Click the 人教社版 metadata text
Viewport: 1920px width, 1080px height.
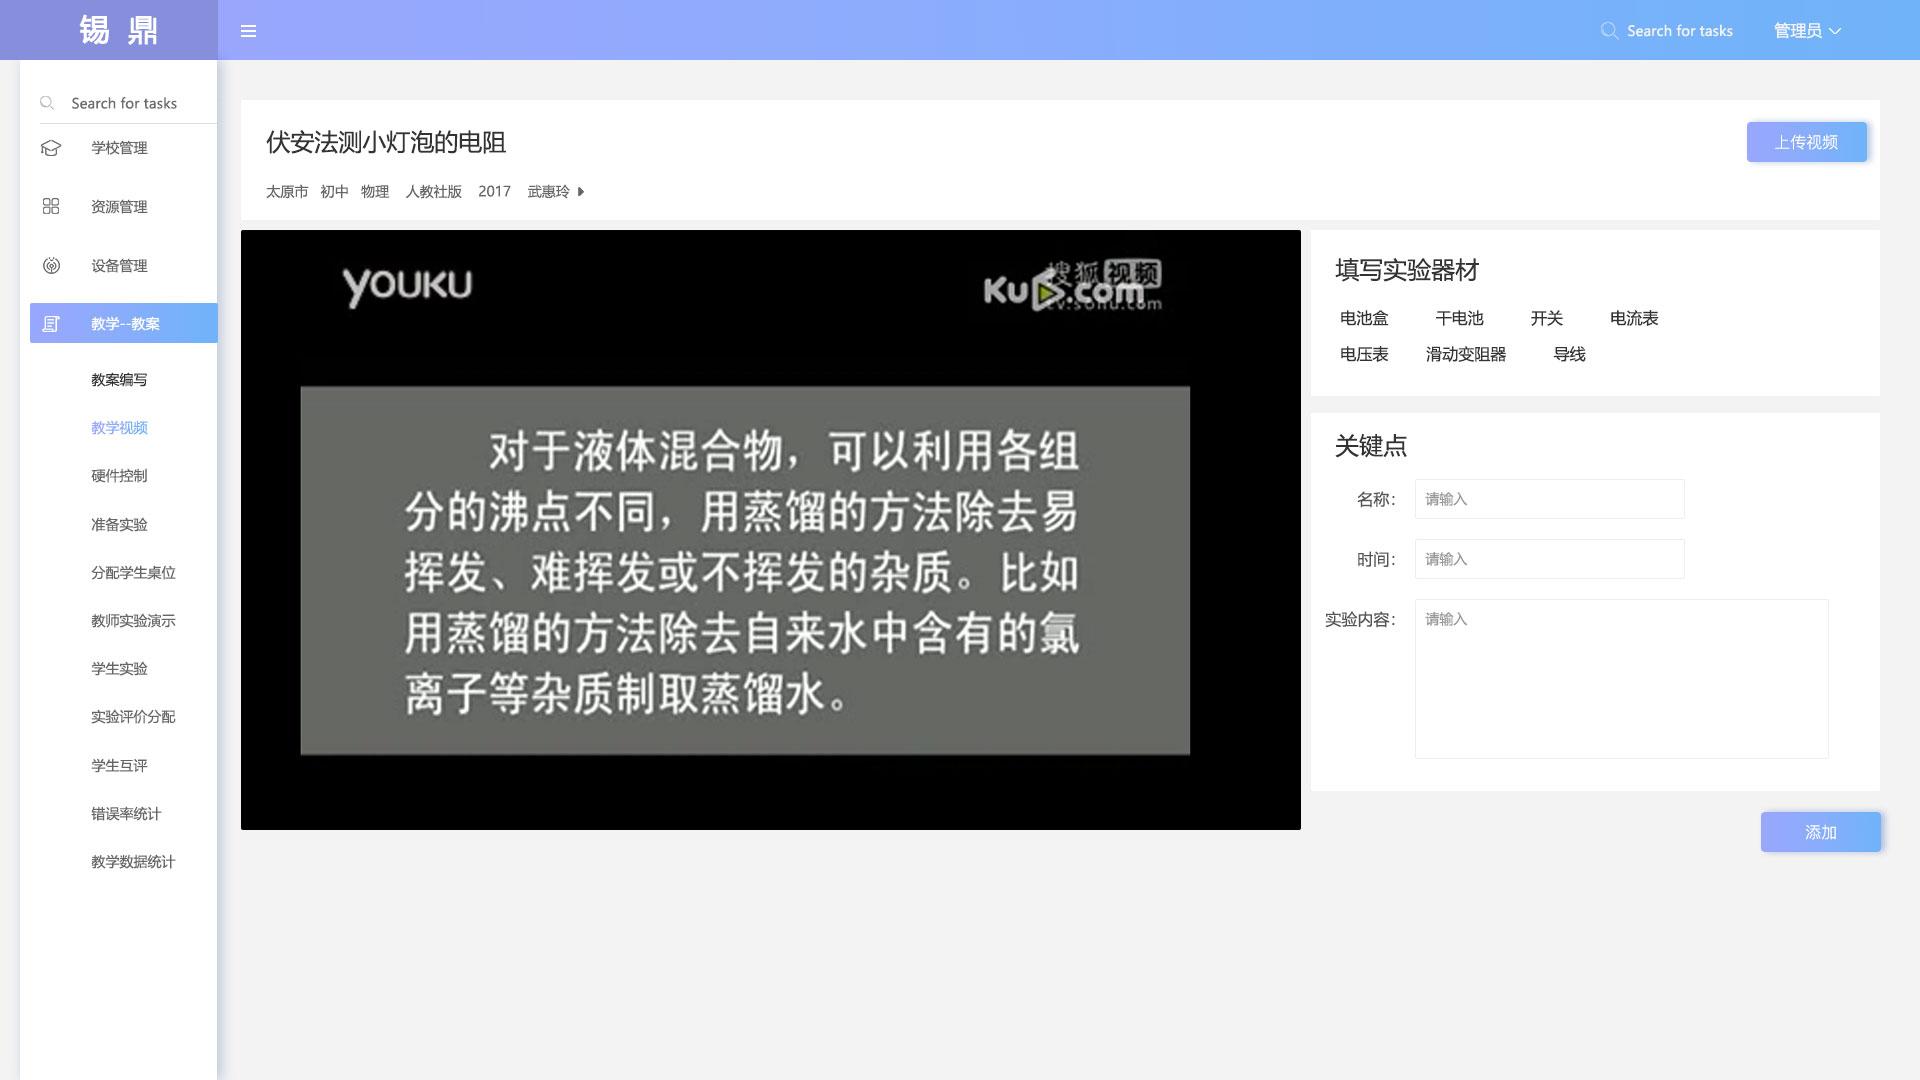point(433,192)
